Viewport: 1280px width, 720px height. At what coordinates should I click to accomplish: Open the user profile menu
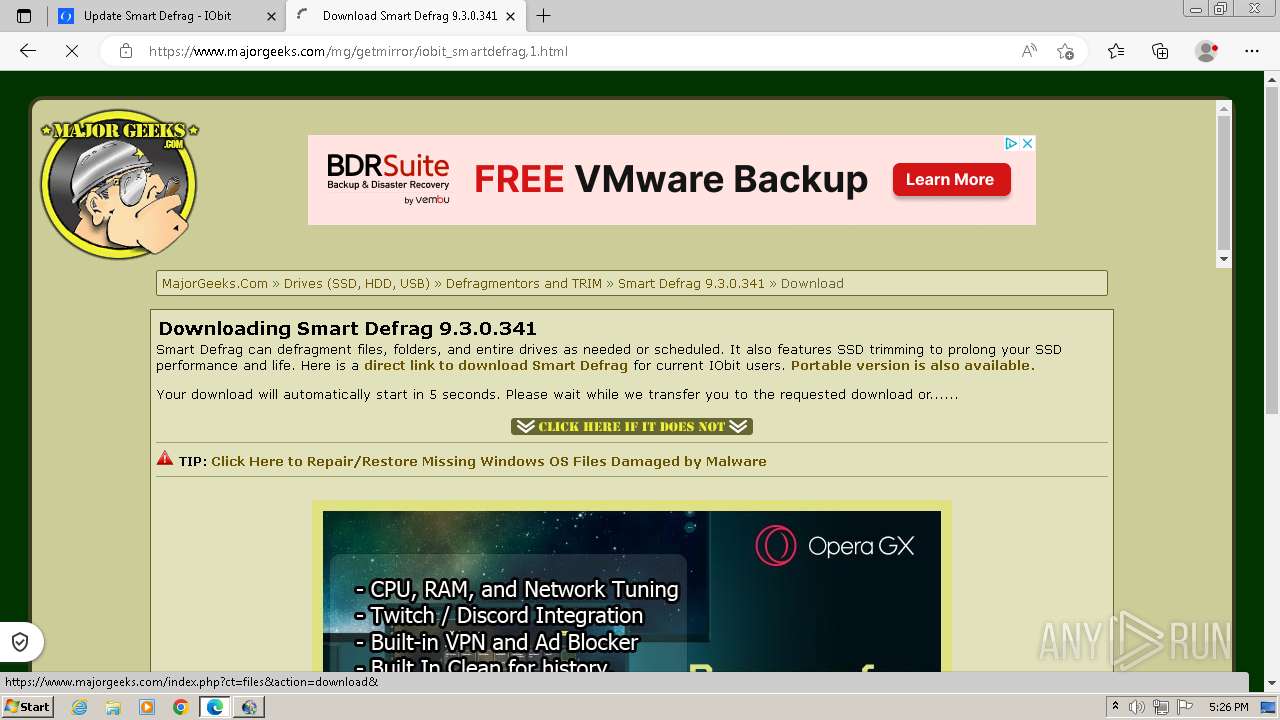pos(1207,51)
